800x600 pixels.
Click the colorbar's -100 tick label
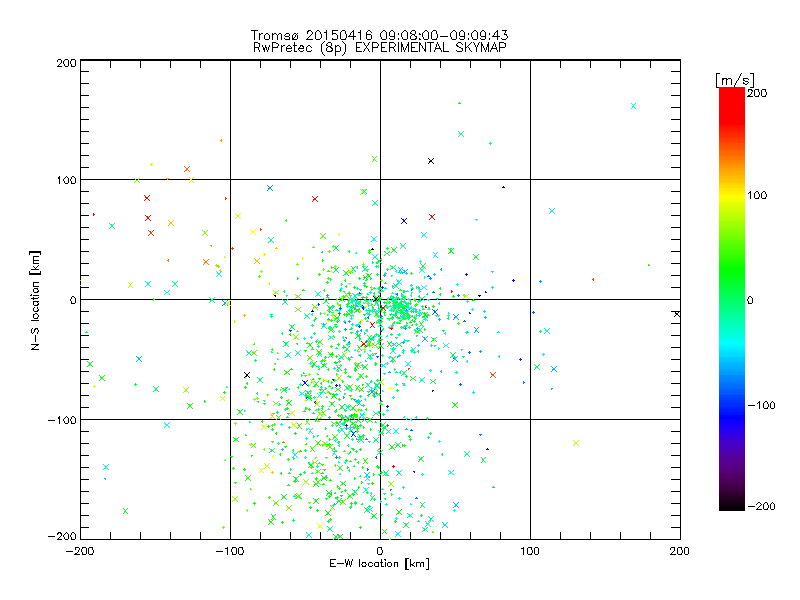pyautogui.click(x=761, y=405)
